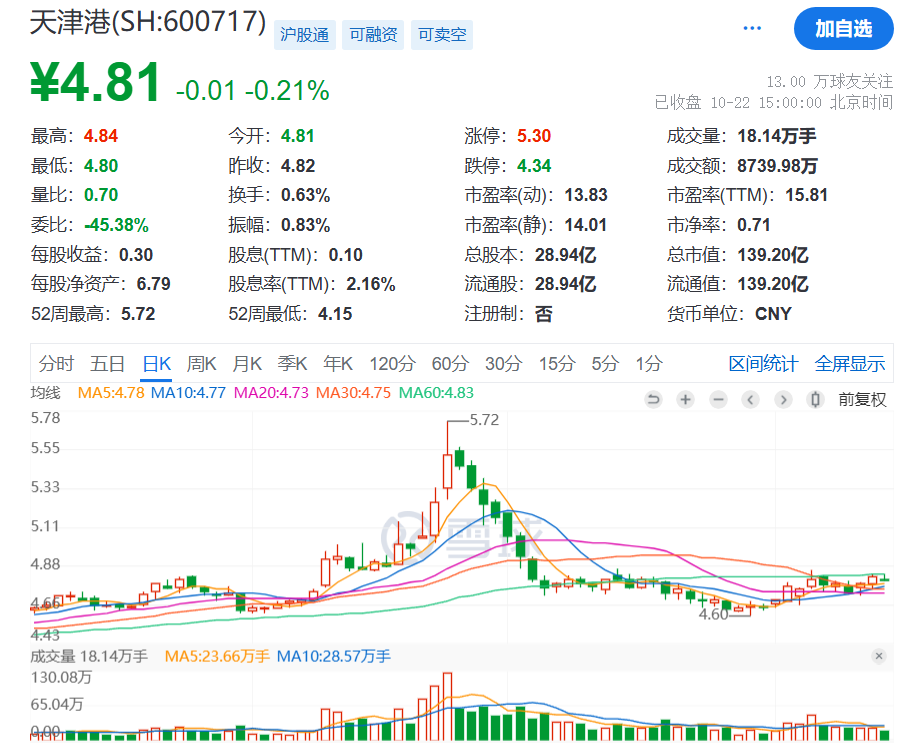The height and width of the screenshot is (743, 902).
Task: Click the 沪股通 tag
Action: (x=304, y=35)
